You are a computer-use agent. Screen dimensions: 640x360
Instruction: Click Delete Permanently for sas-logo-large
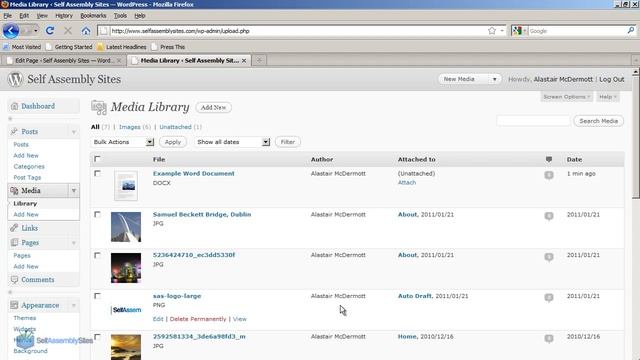(198, 319)
